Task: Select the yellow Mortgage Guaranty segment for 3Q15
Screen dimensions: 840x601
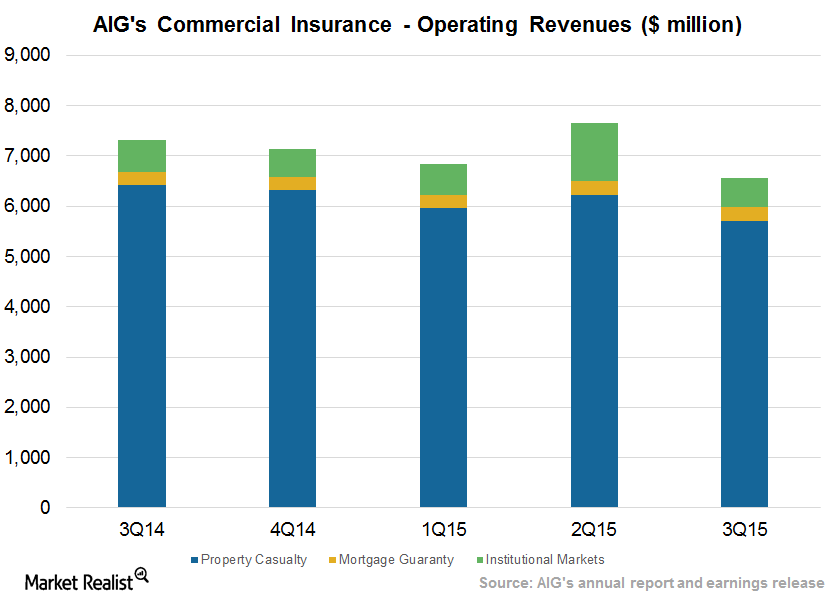Action: point(745,214)
